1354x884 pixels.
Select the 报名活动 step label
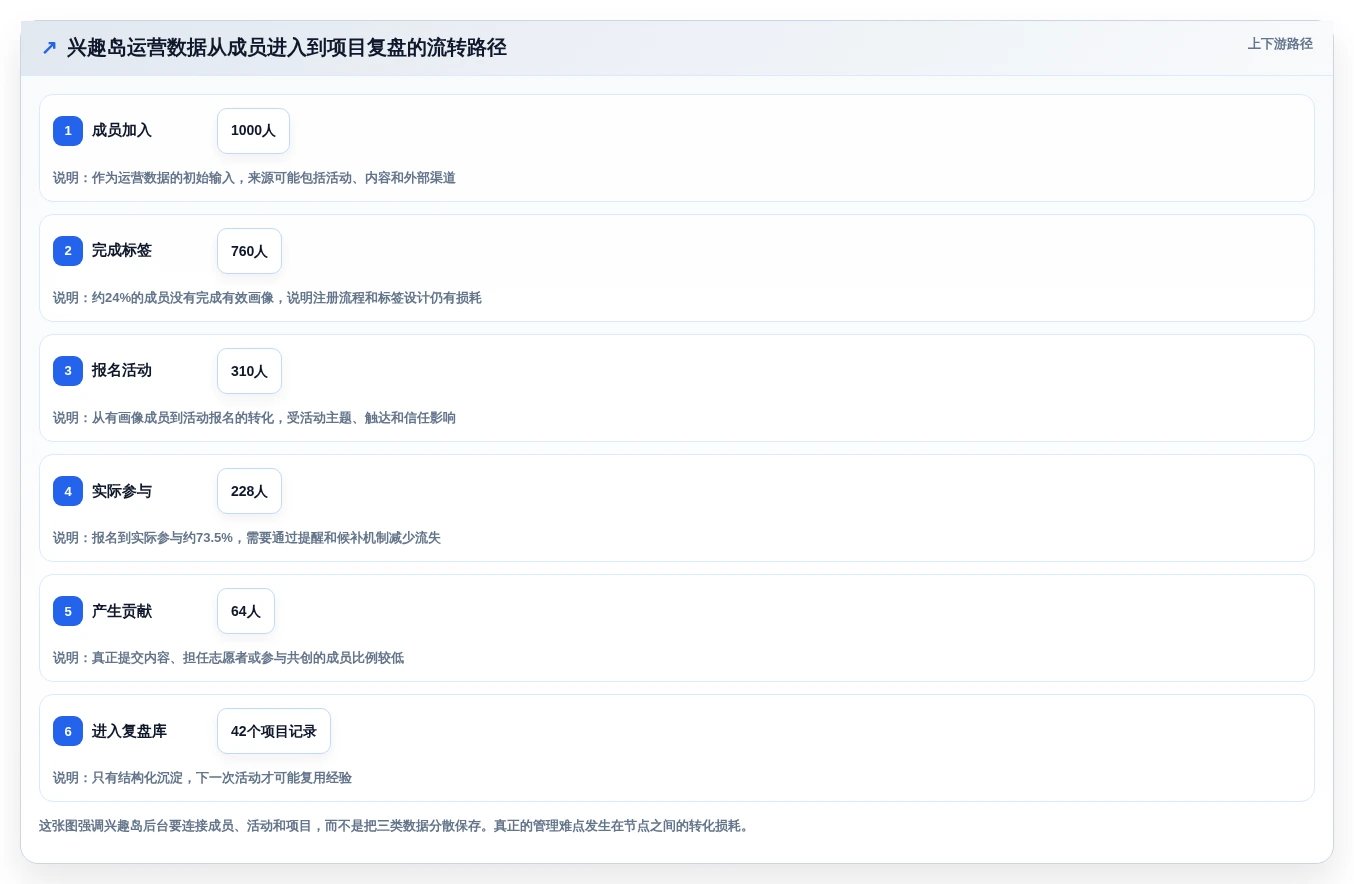click(x=122, y=371)
